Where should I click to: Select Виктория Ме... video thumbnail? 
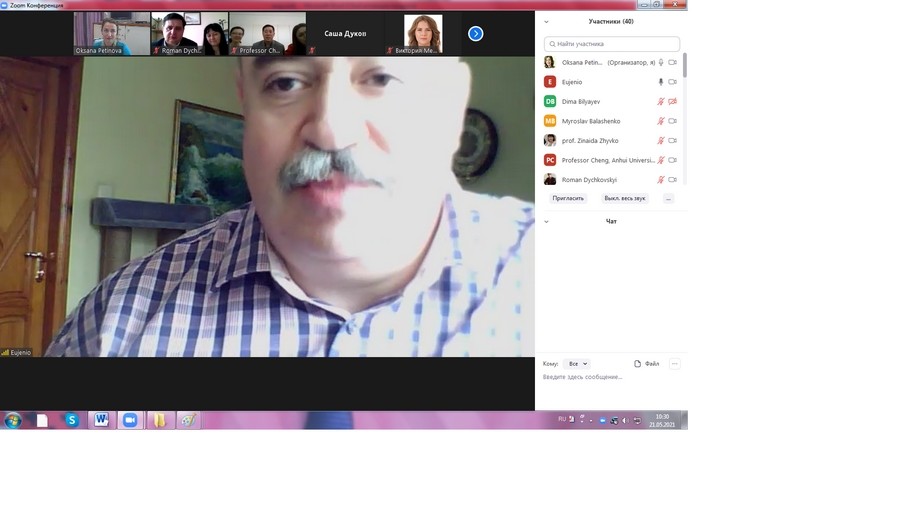(x=423, y=34)
